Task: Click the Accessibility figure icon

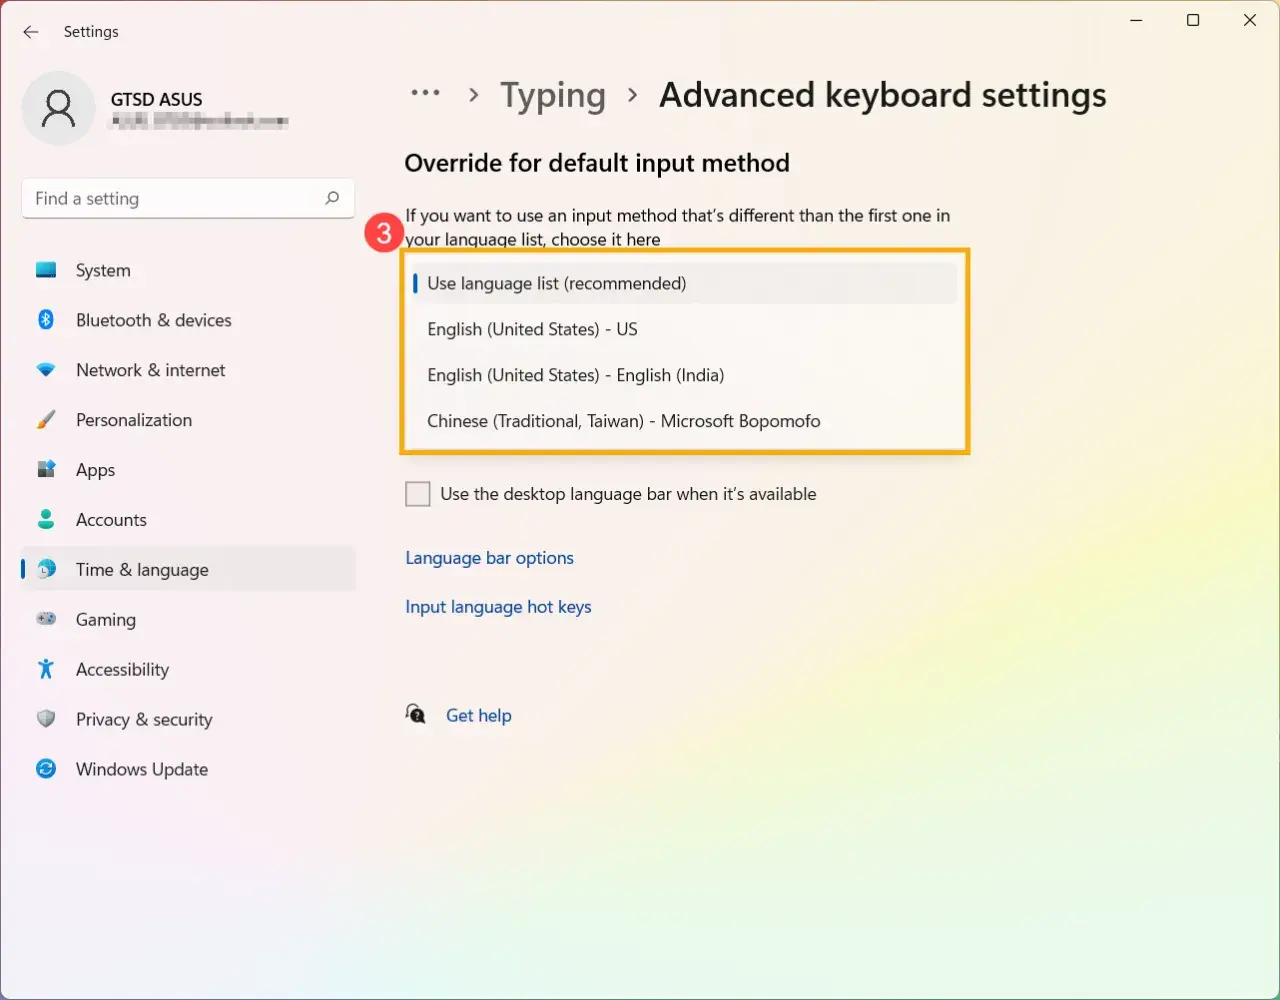Action: click(x=46, y=669)
